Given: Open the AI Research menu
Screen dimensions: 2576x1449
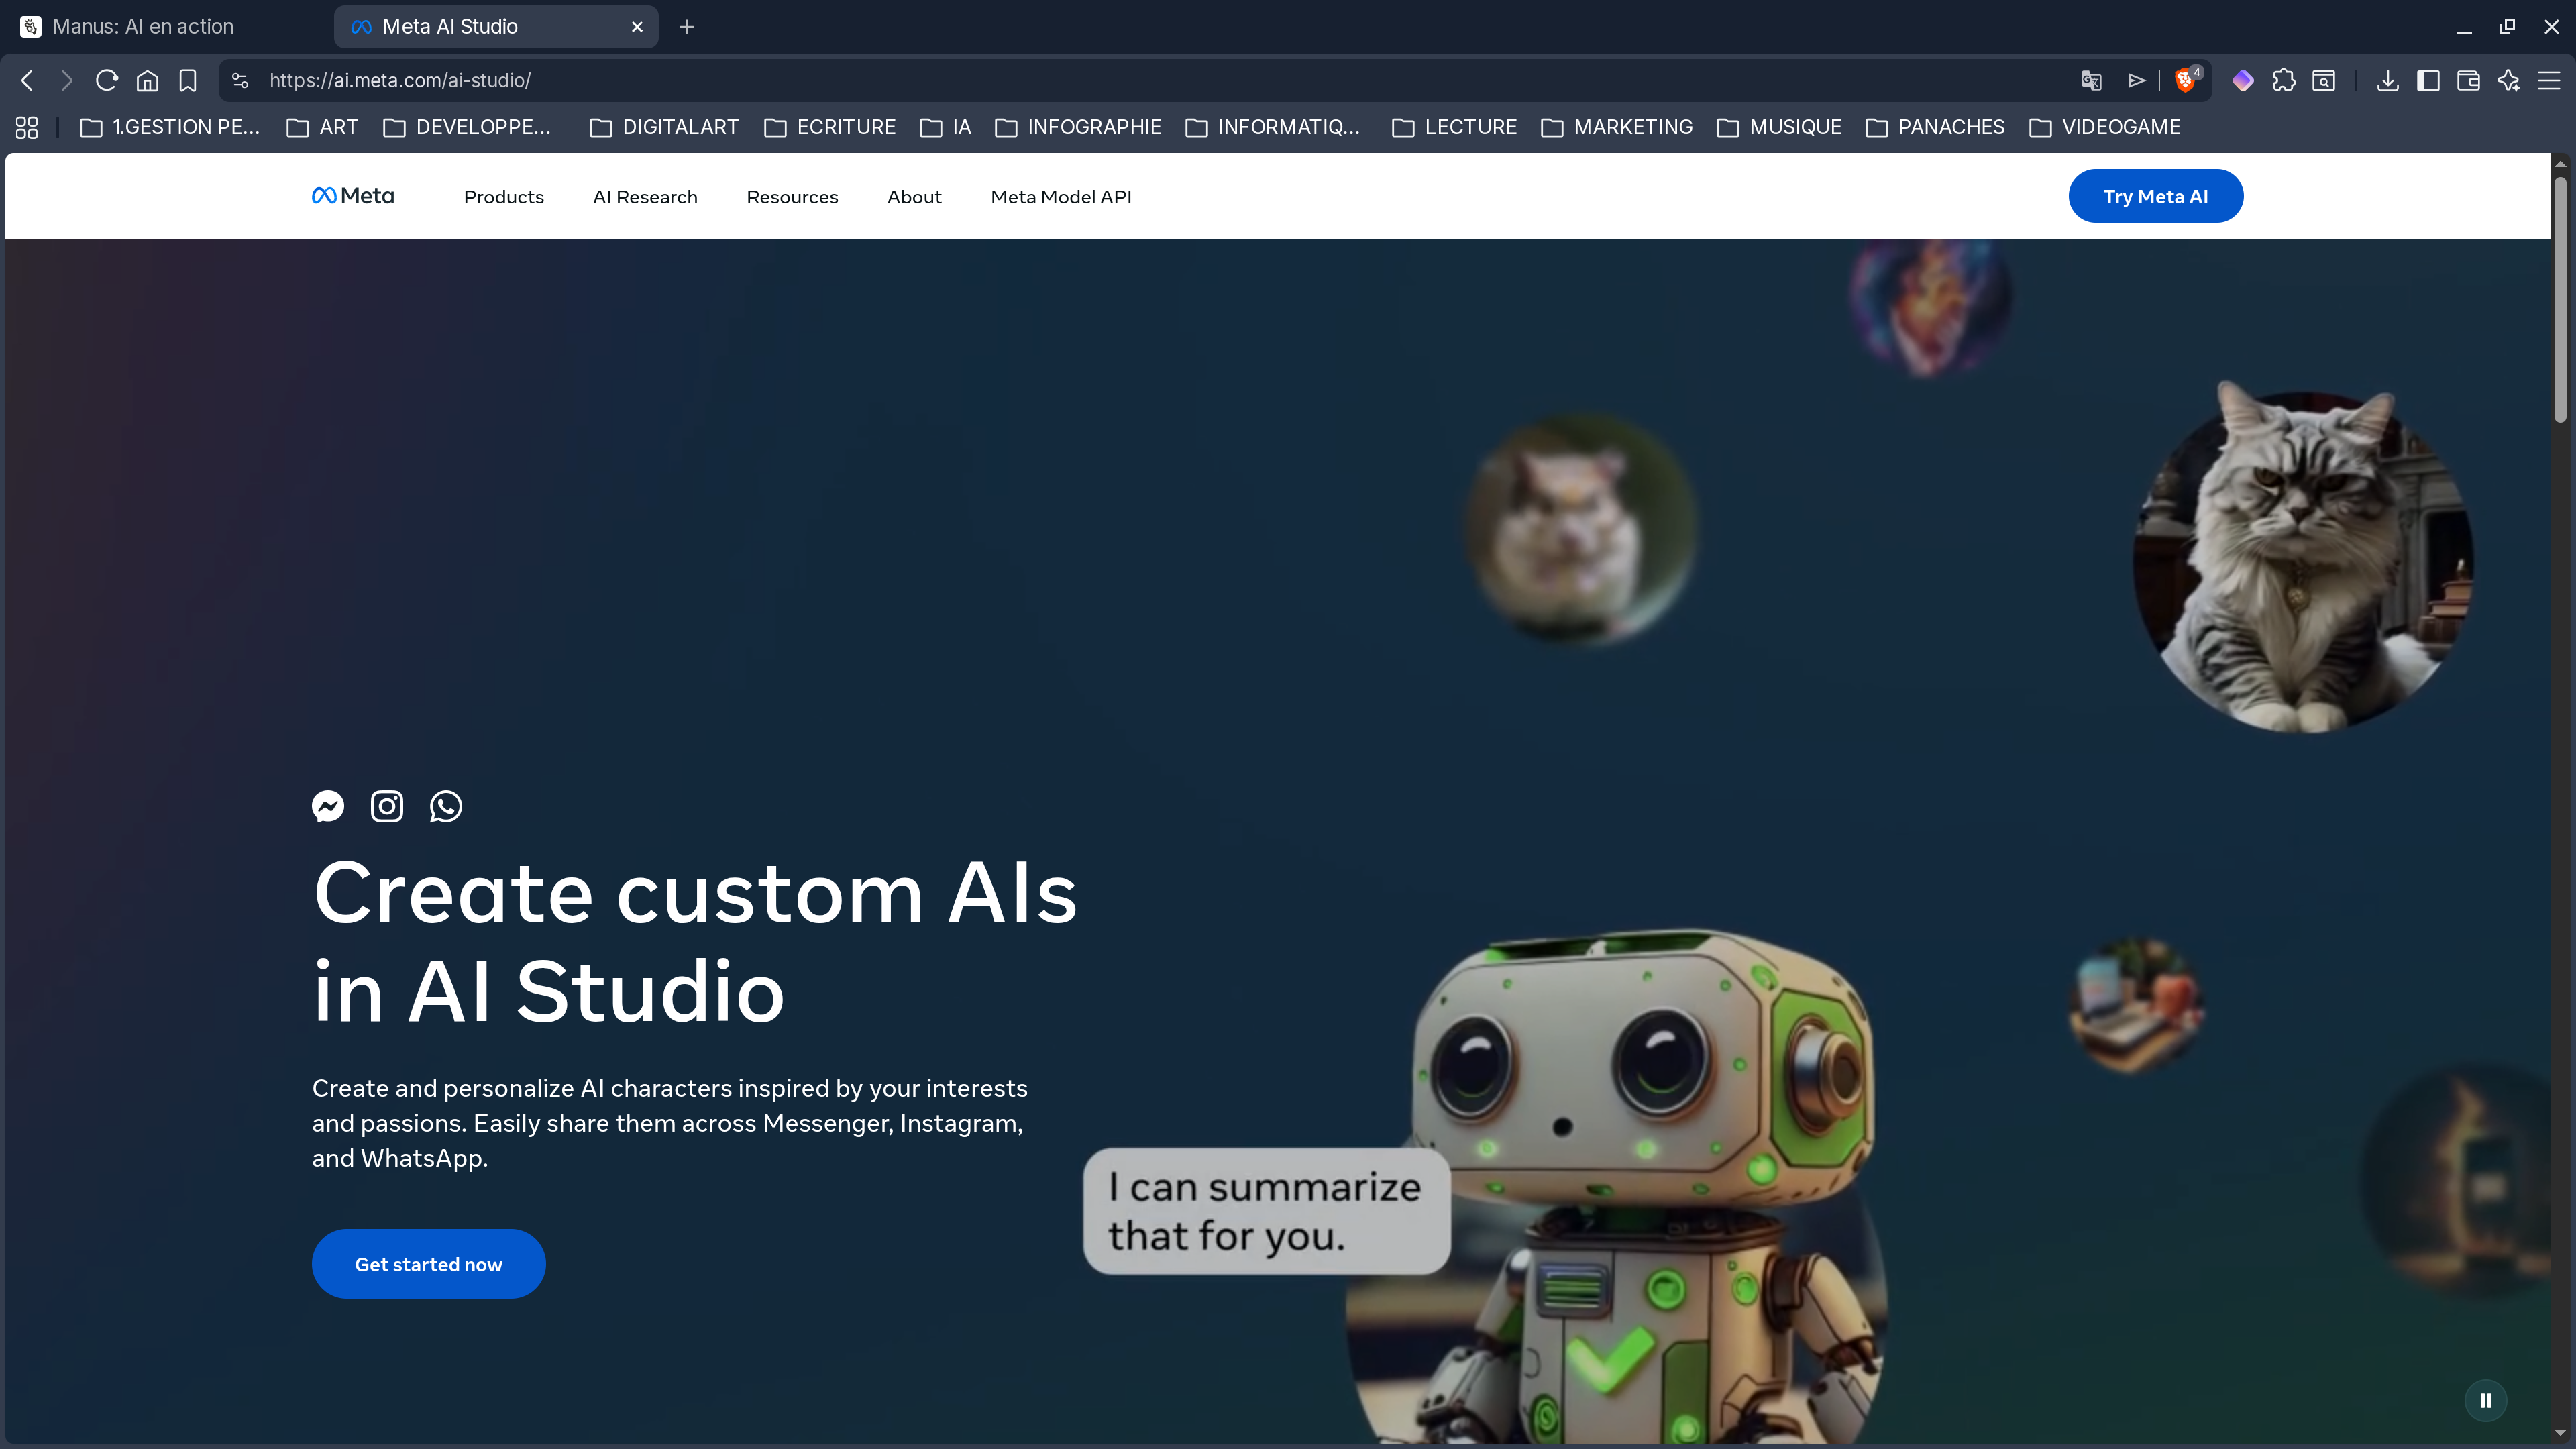Looking at the screenshot, I should (x=645, y=197).
